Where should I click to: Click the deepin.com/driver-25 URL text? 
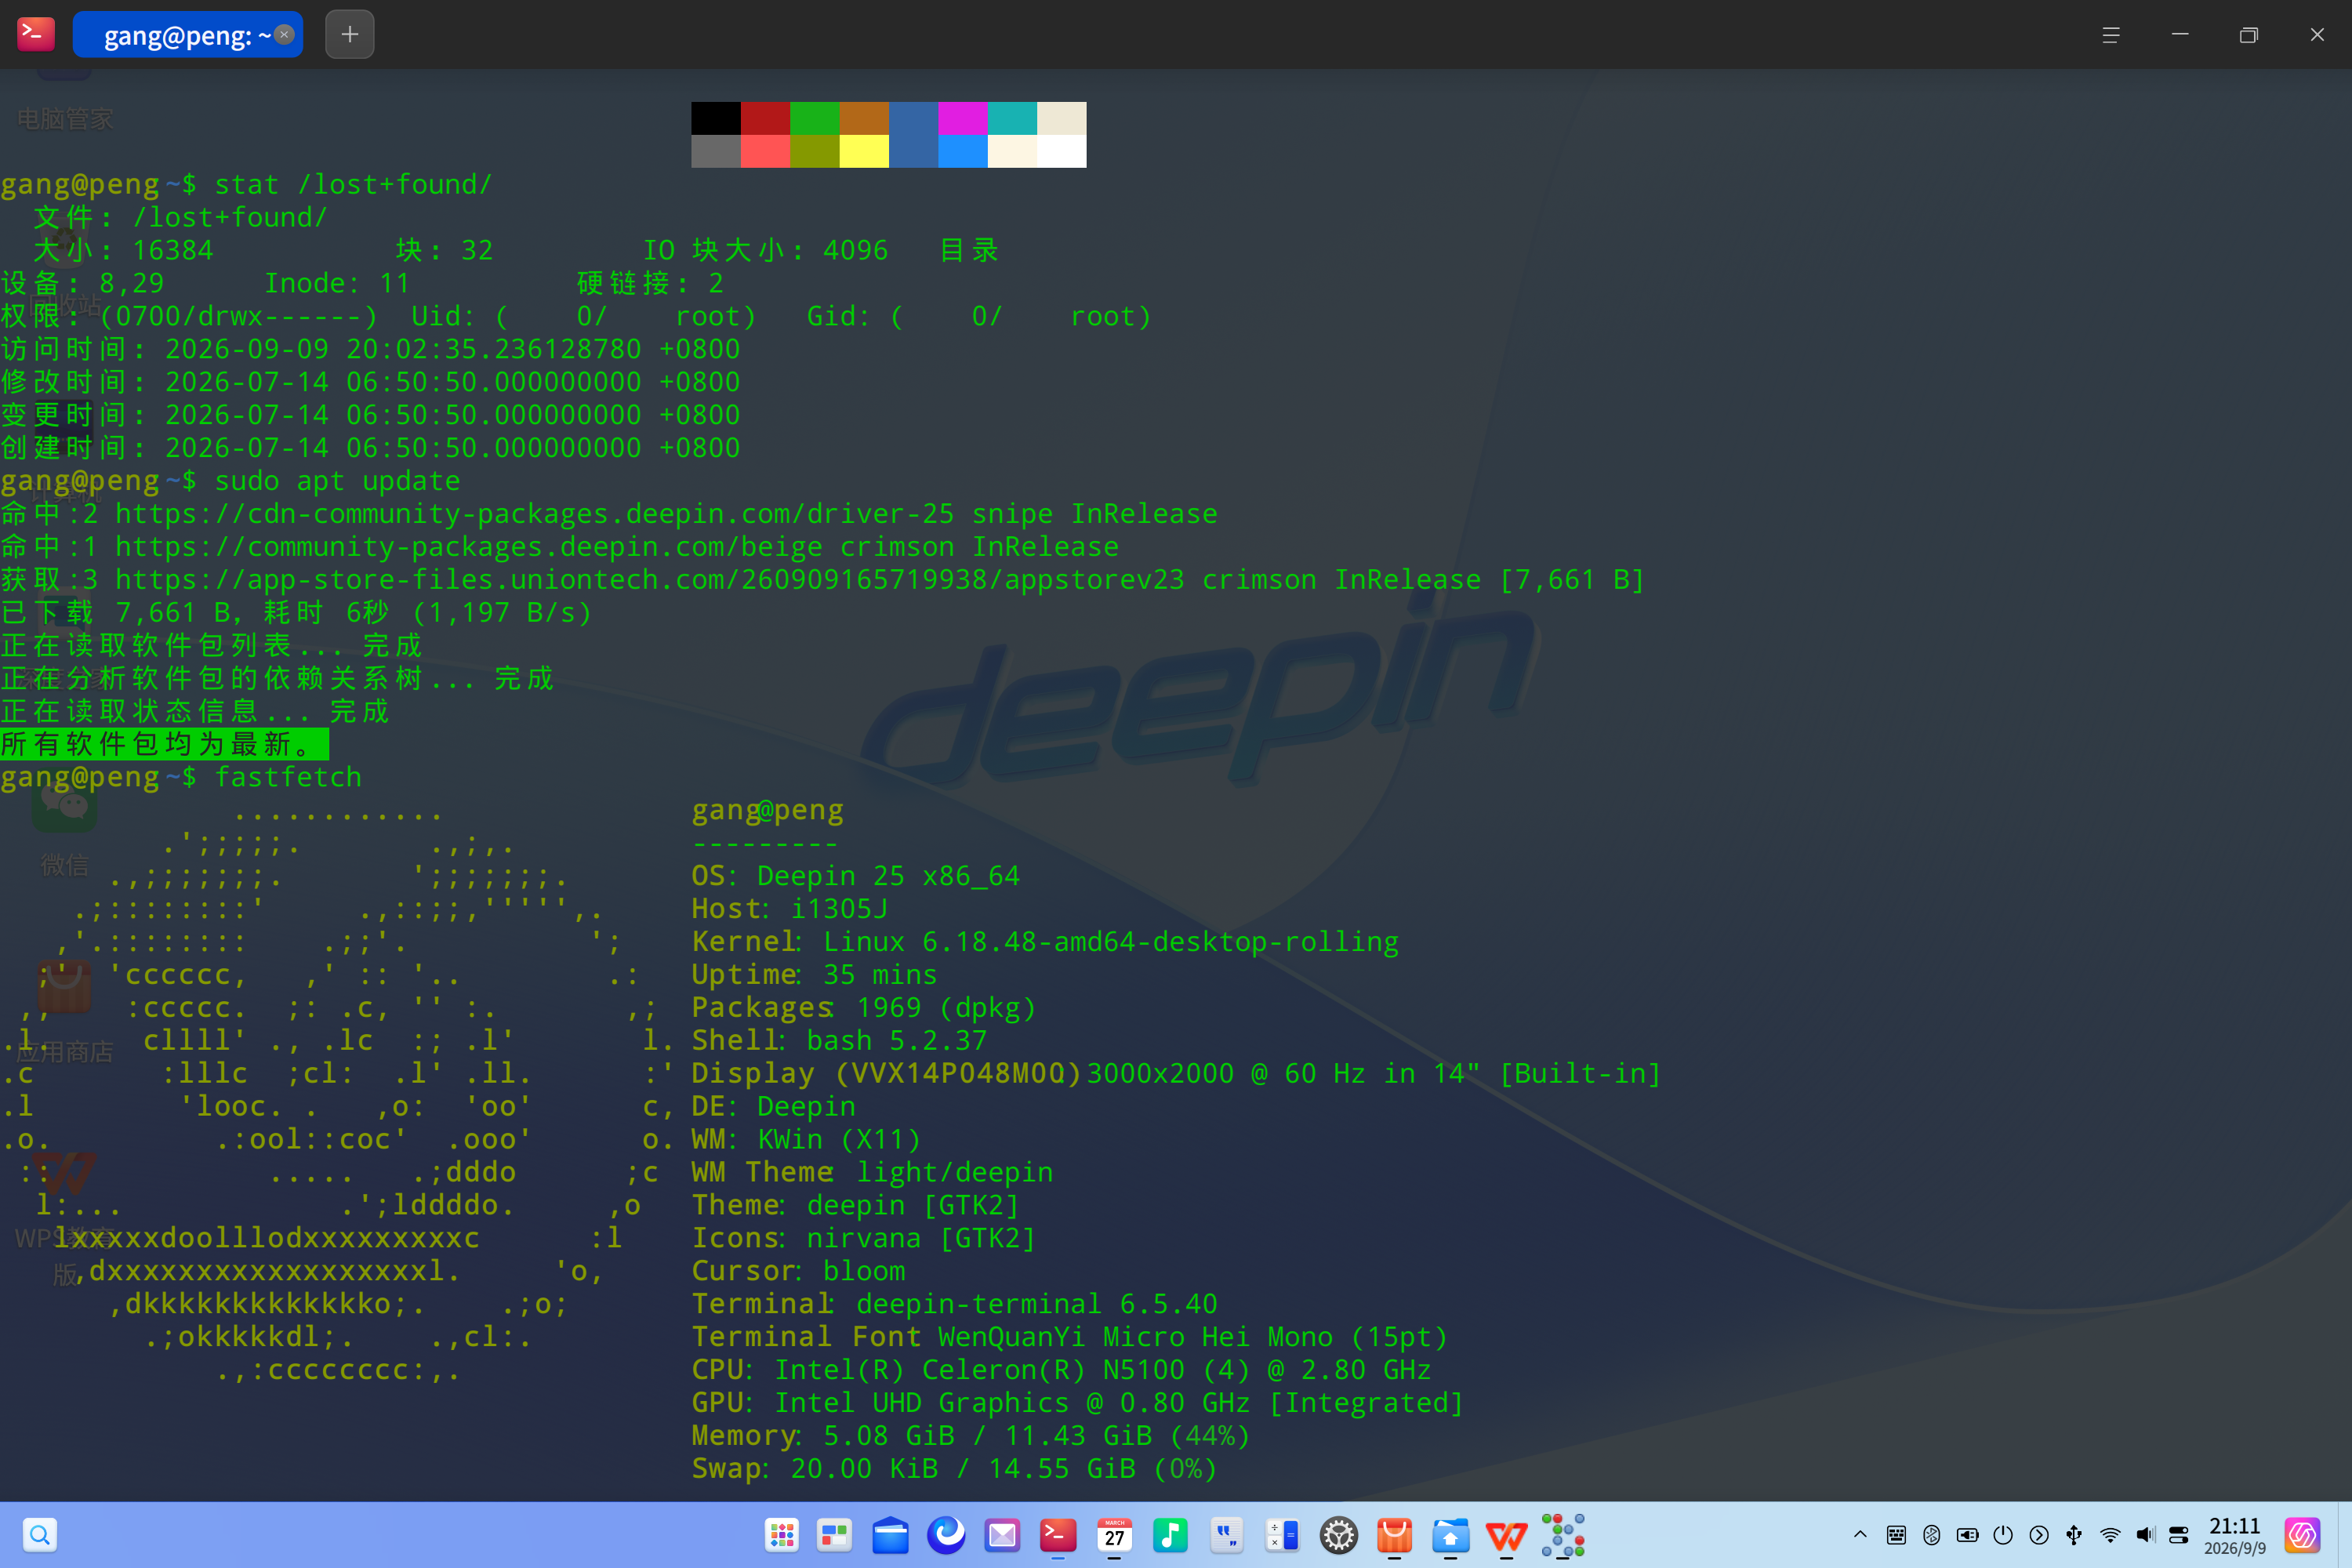[x=534, y=514]
